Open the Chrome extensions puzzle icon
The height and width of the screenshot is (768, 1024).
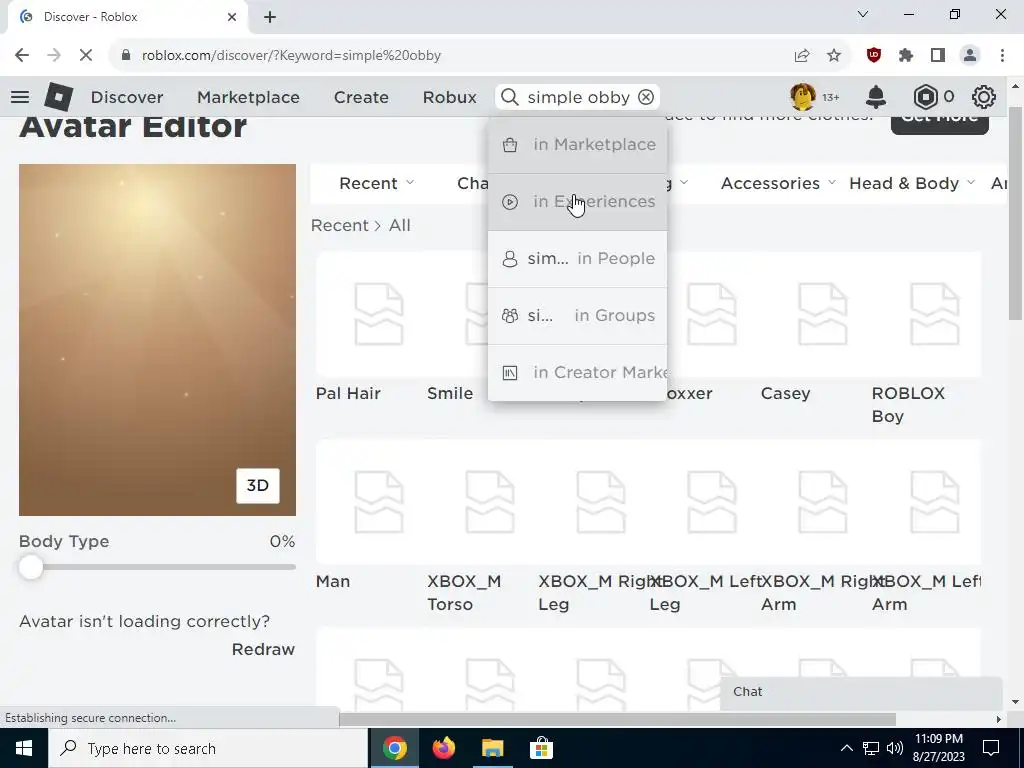pyautogui.click(x=905, y=56)
